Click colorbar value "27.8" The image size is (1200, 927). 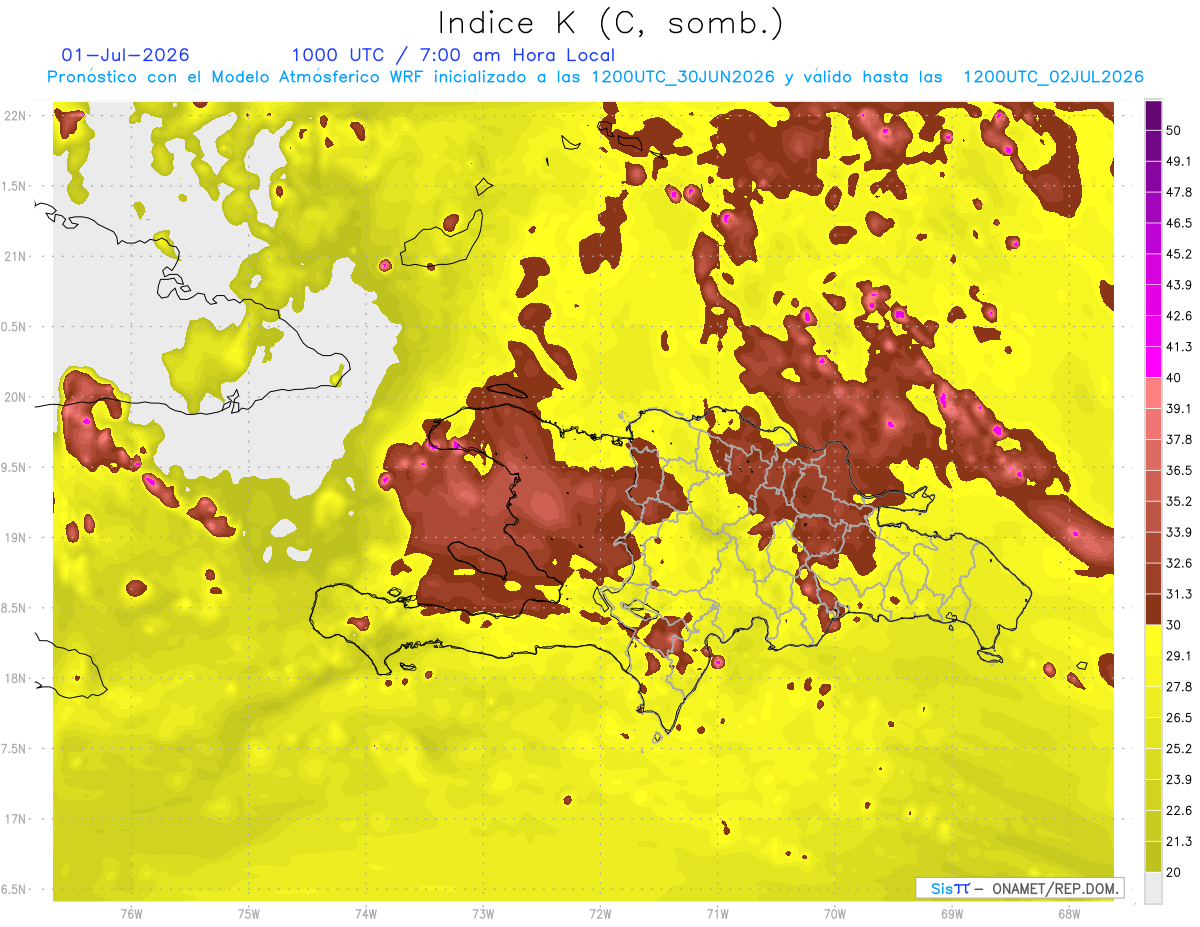[1178, 687]
